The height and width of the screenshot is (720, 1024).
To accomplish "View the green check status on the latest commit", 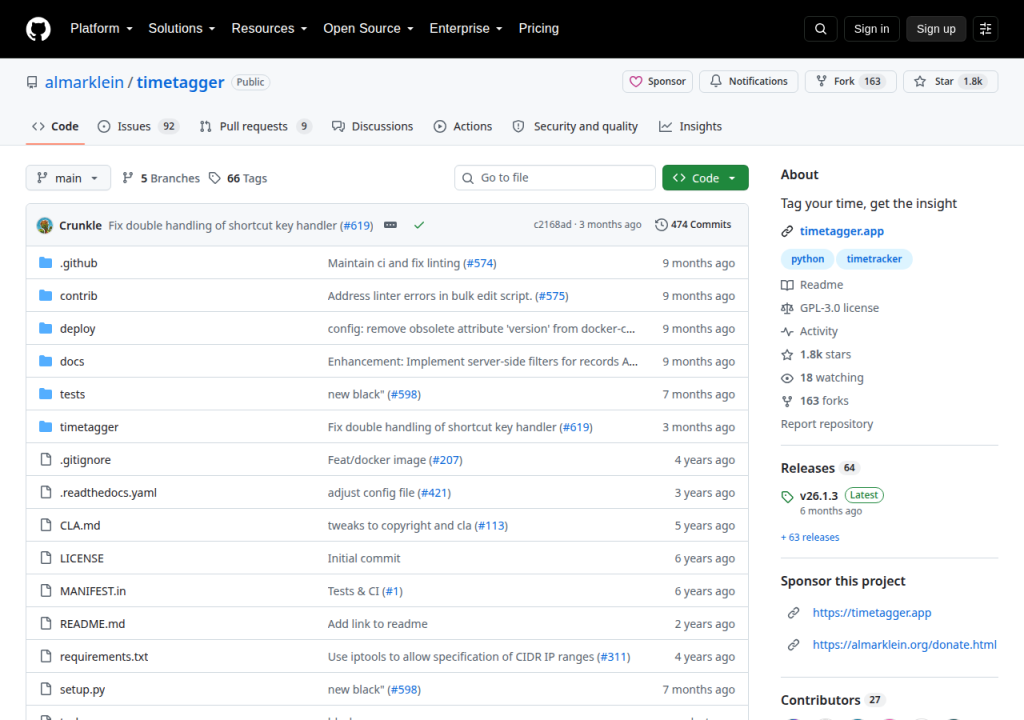I will pyautogui.click(x=419, y=225).
